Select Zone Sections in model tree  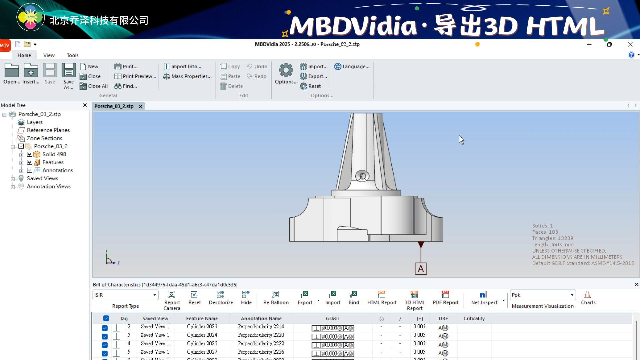[44, 138]
